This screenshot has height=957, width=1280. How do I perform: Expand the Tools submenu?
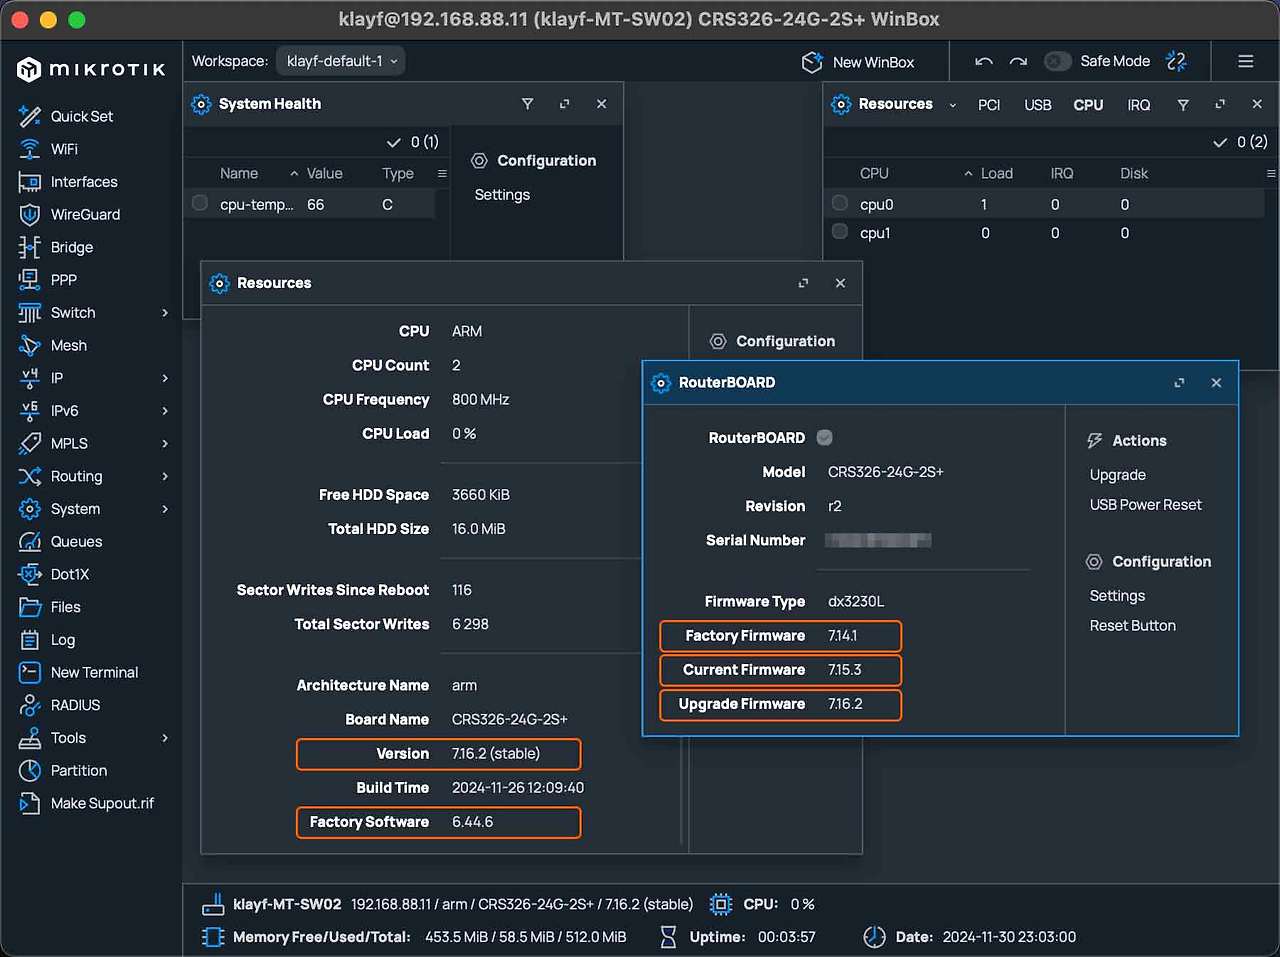165,738
